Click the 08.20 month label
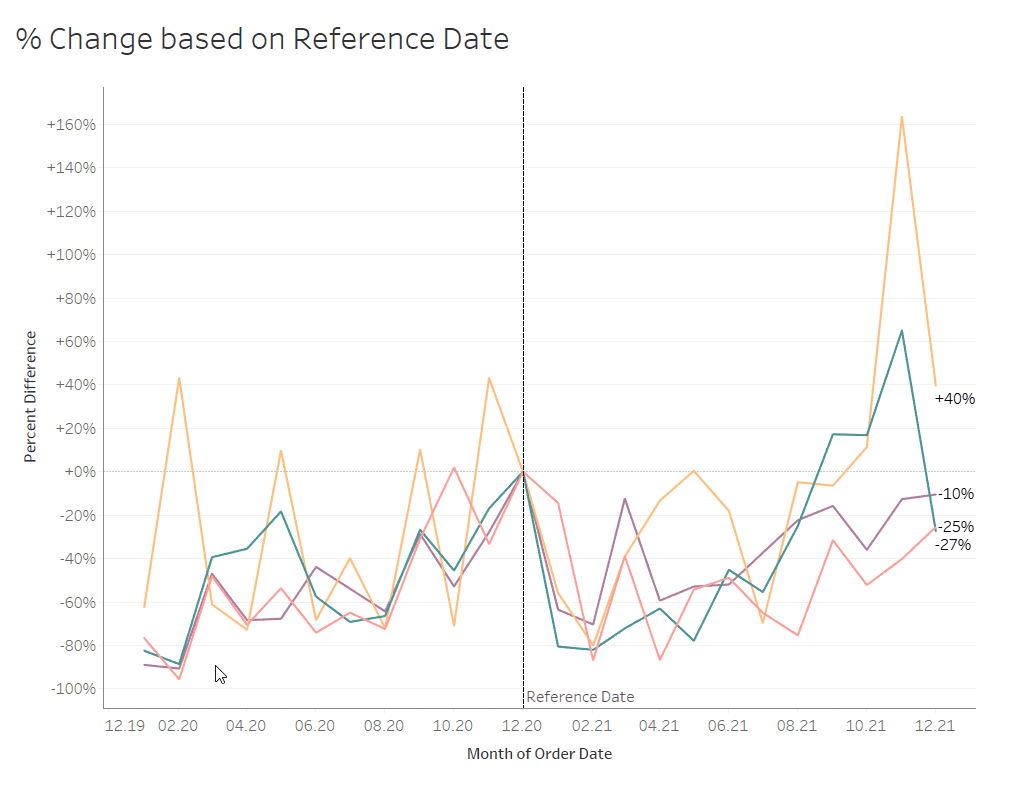Viewport: 1010px width, 786px height. coord(384,726)
